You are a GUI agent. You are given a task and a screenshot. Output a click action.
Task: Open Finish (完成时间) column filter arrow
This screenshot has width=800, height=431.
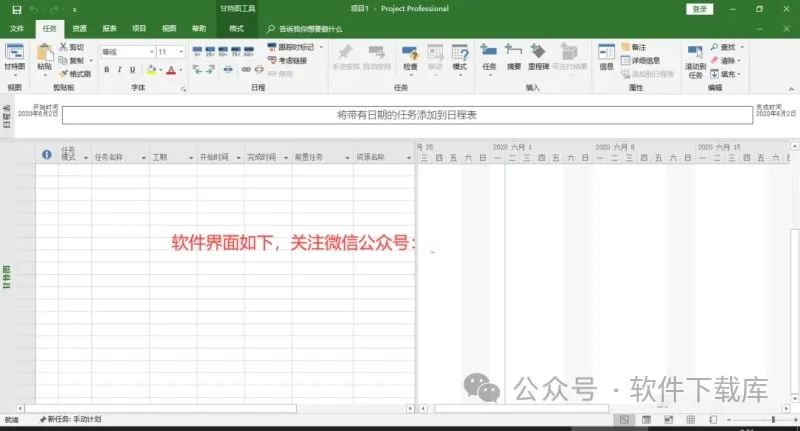tap(286, 158)
